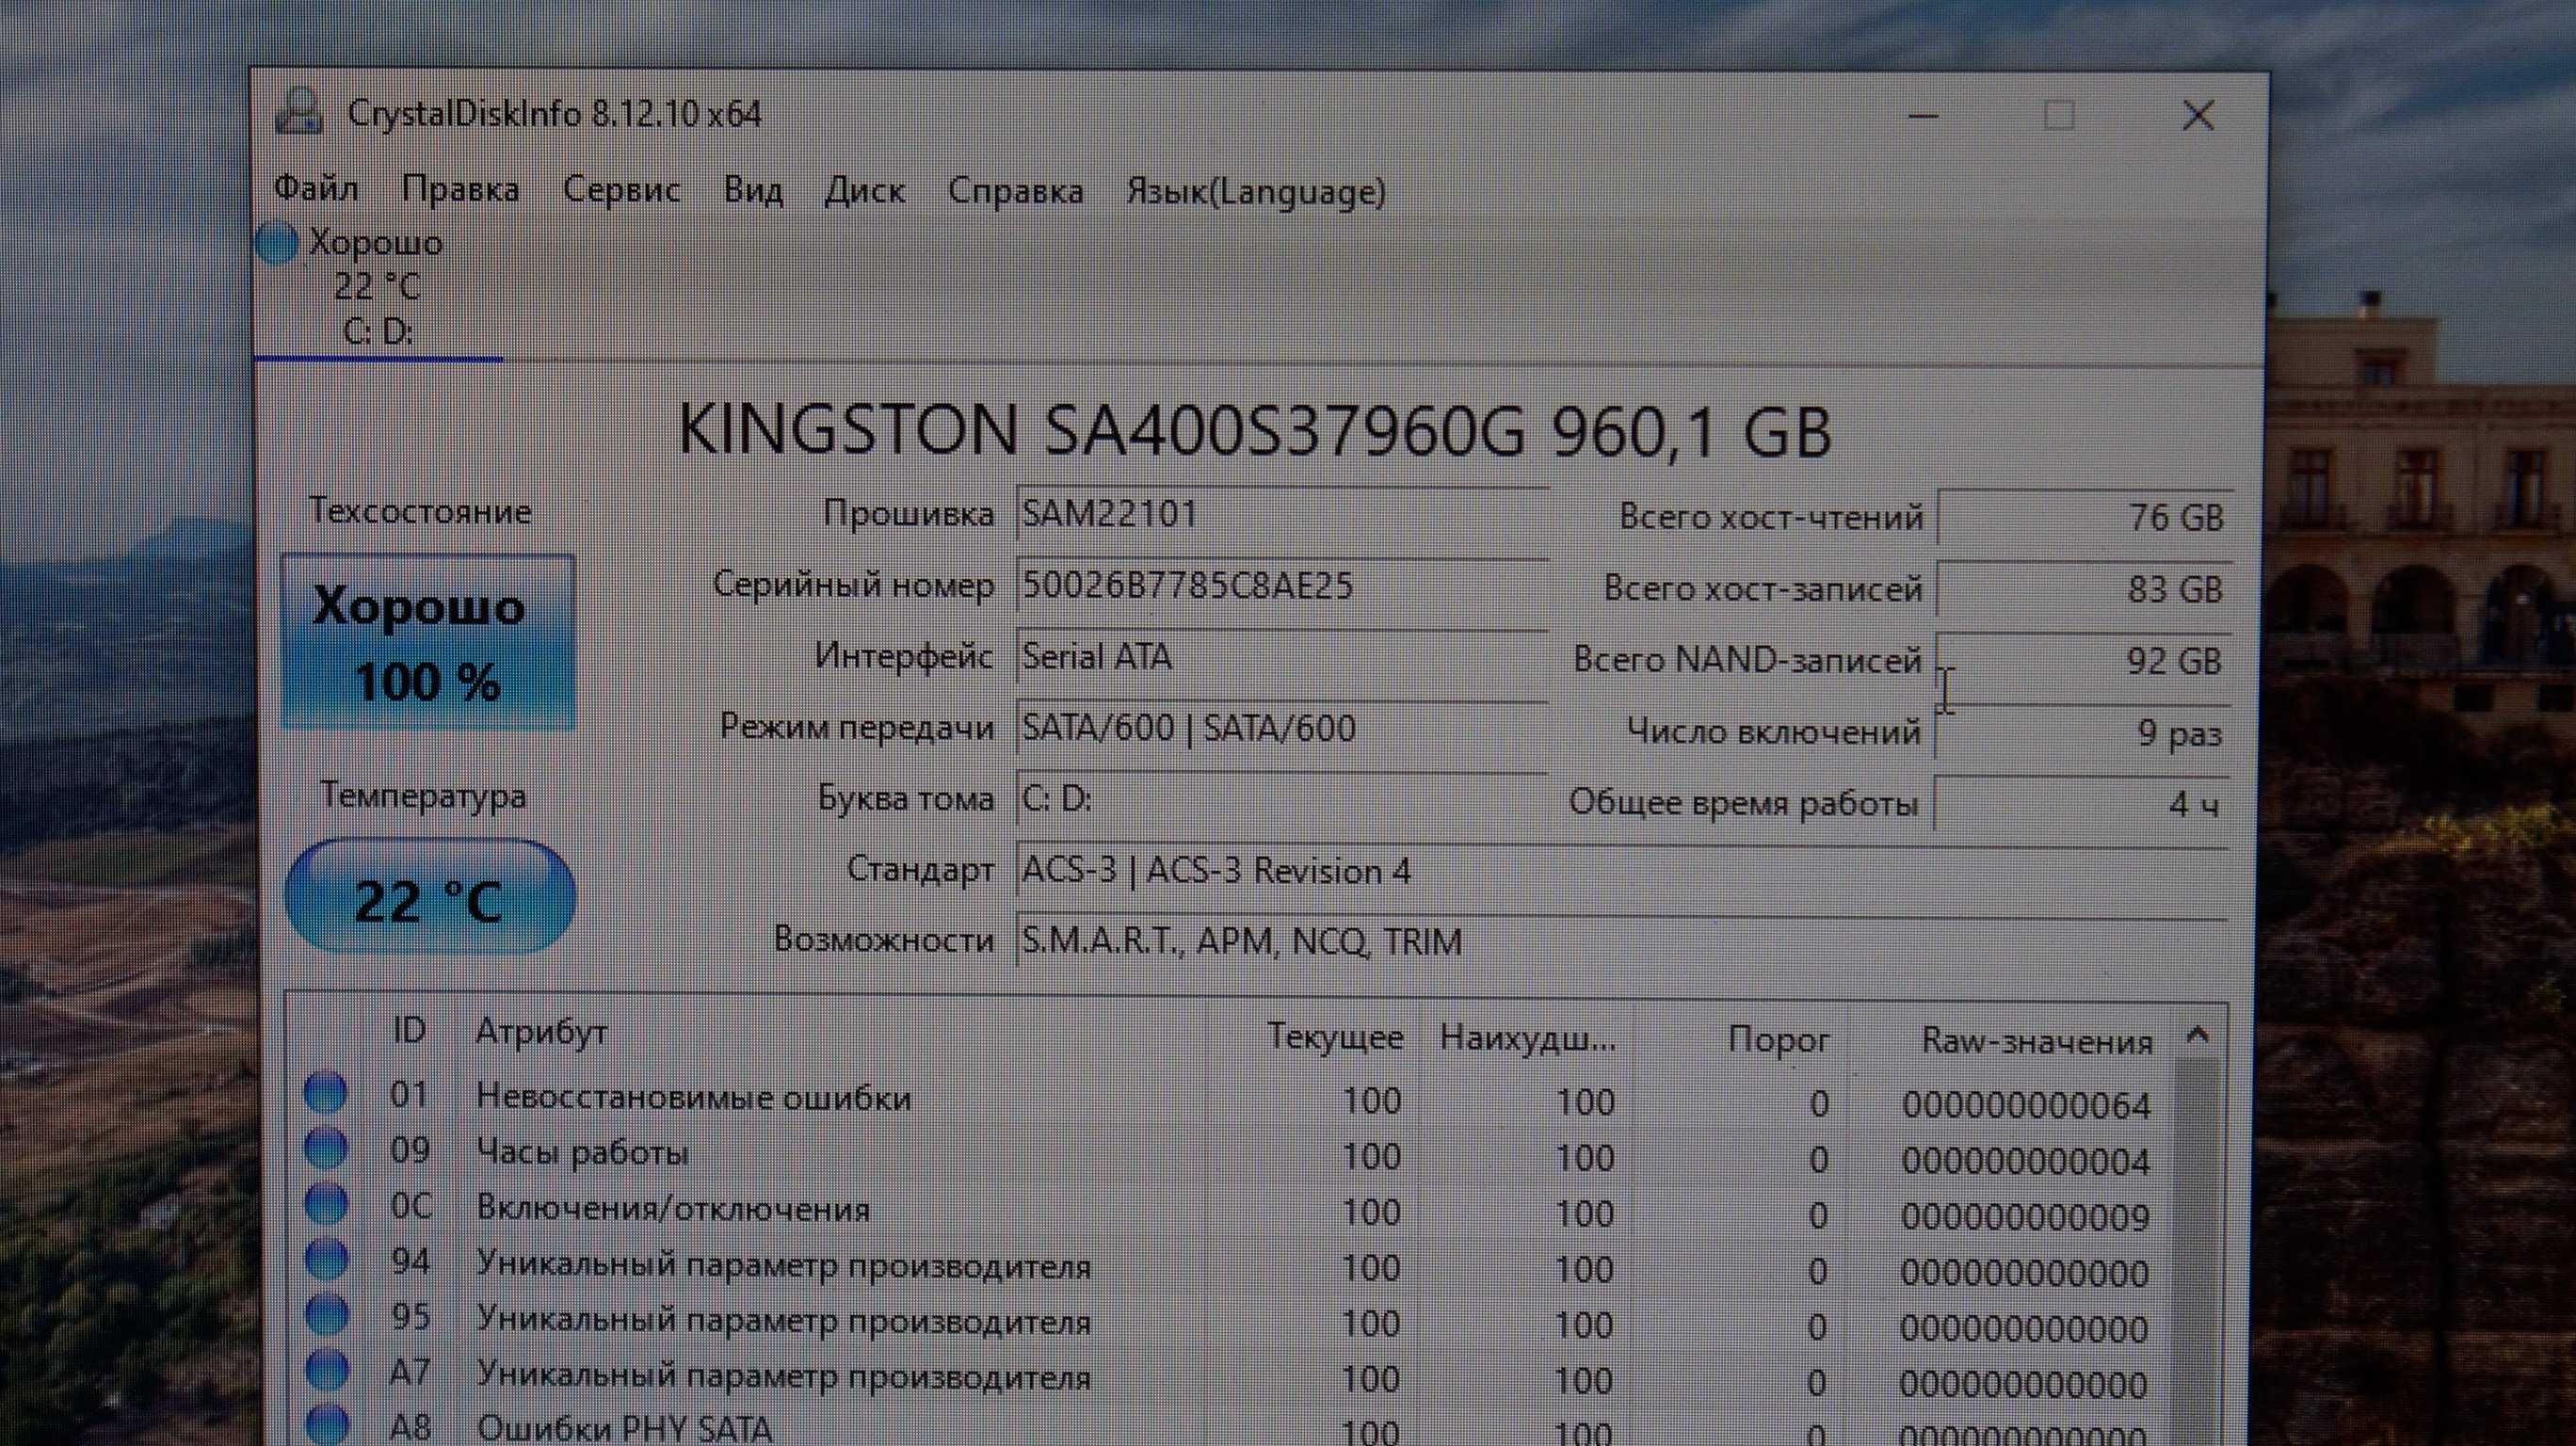
Task: Open the Справка menu
Action: click(1015, 191)
